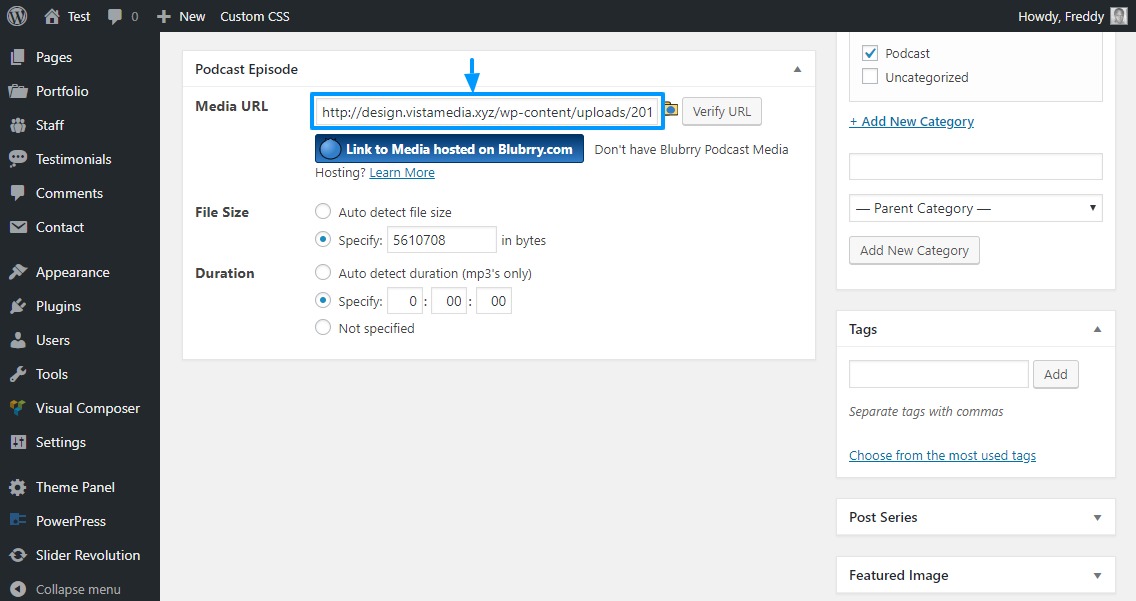Open PowerPress sidebar icon
Image resolution: width=1136 pixels, height=601 pixels.
coord(18,521)
